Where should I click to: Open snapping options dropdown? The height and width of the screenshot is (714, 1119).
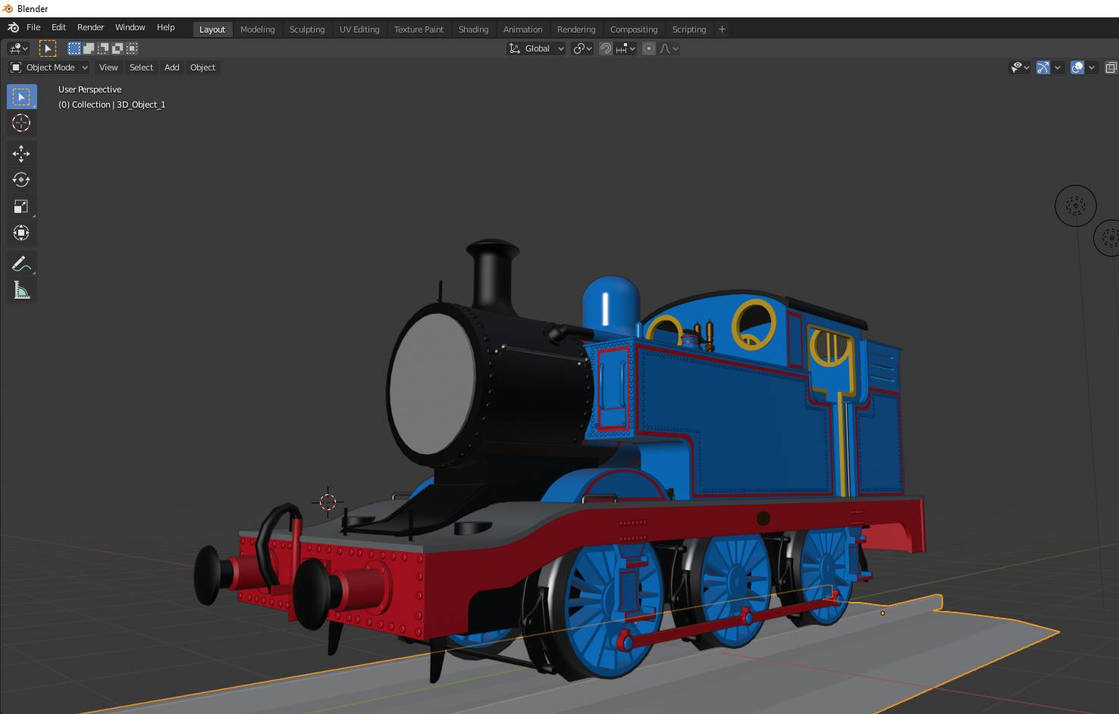pyautogui.click(x=626, y=49)
